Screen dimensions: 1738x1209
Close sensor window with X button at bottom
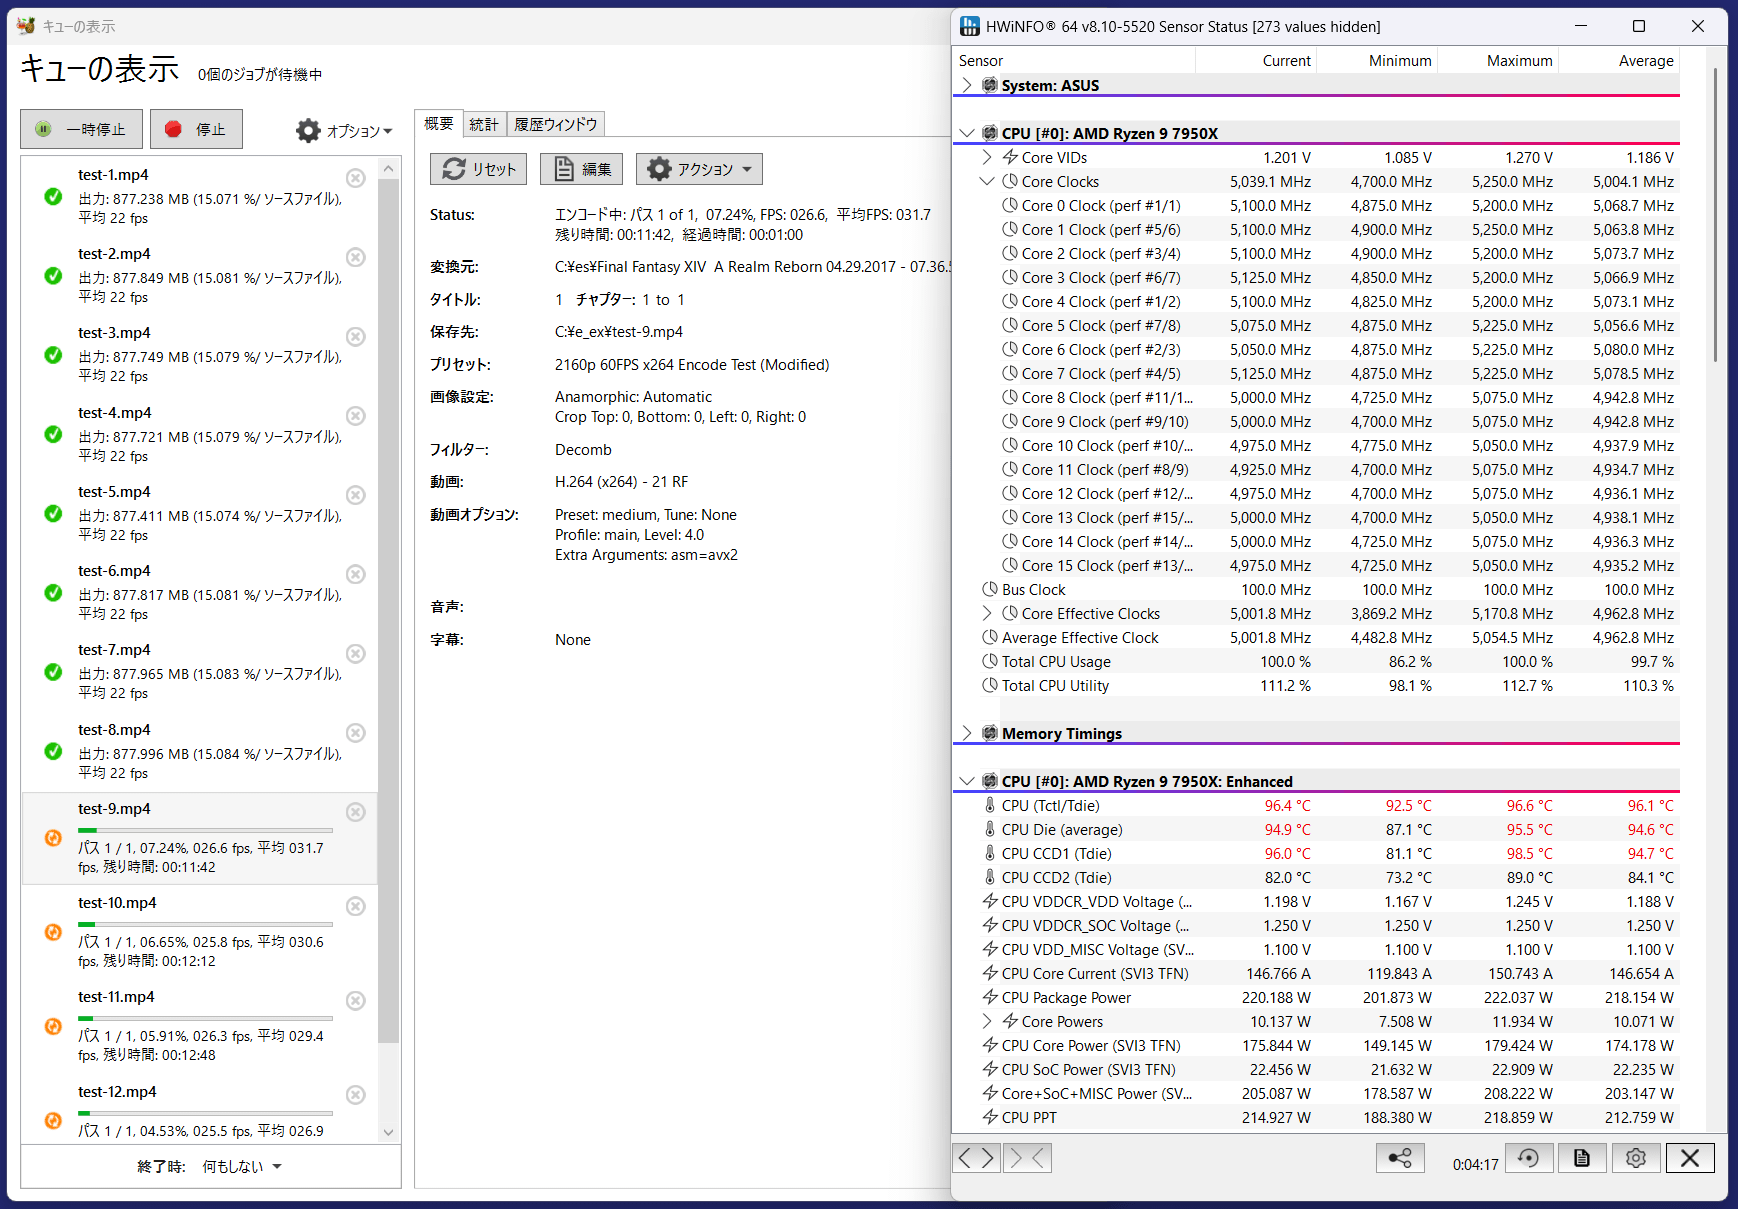point(1690,1158)
